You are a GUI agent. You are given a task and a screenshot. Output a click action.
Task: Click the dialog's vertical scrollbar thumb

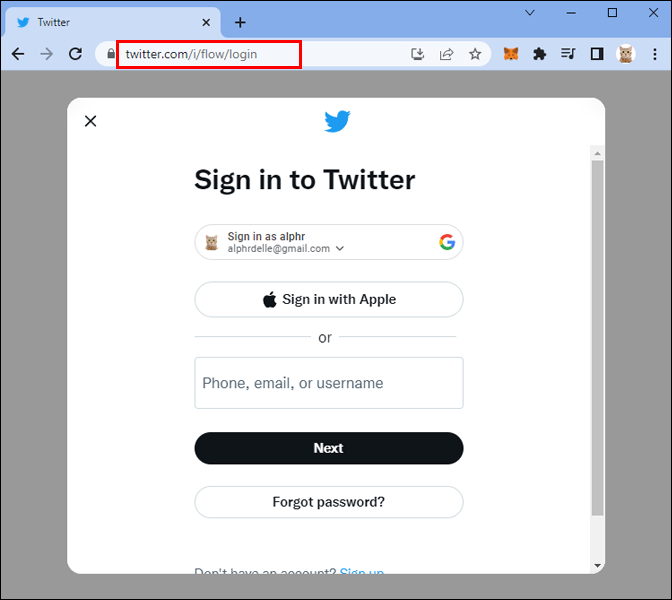coord(597,338)
